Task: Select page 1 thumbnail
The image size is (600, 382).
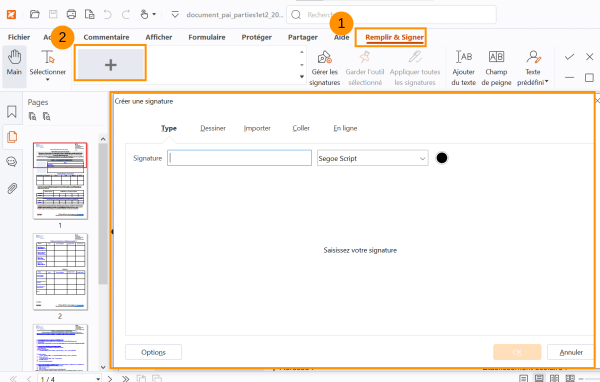Action: 60,181
